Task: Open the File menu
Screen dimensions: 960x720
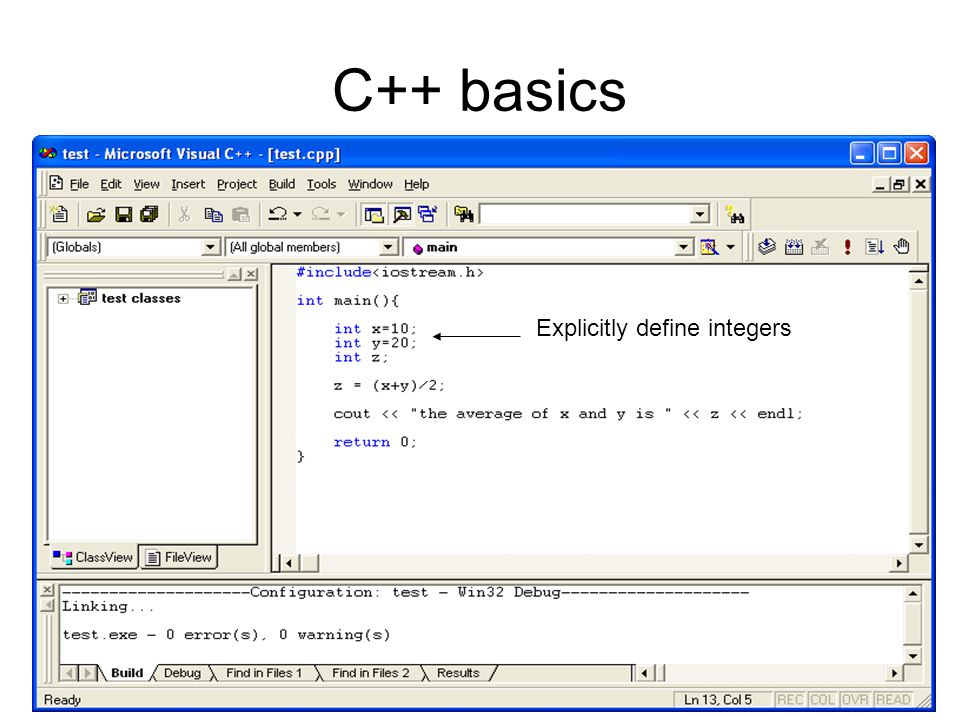Action: click(x=79, y=184)
